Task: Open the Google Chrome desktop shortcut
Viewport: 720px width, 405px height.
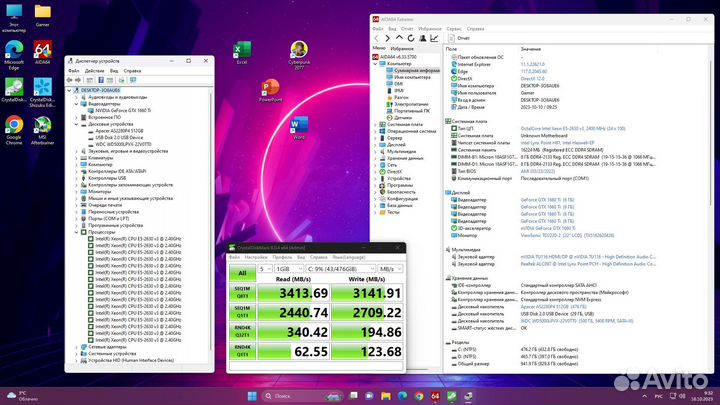Action: click(x=14, y=129)
